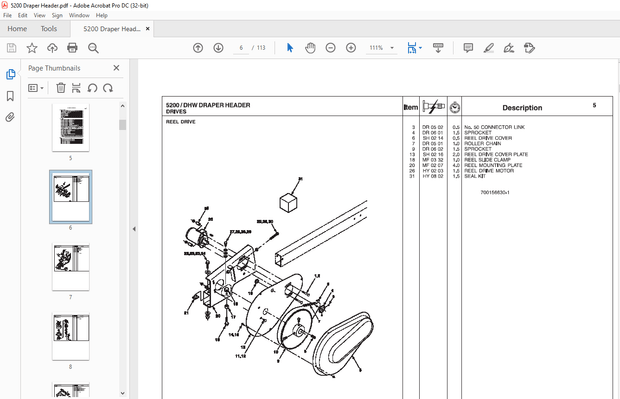Delete selected page with trash icon
The image size is (620, 399).
60,88
